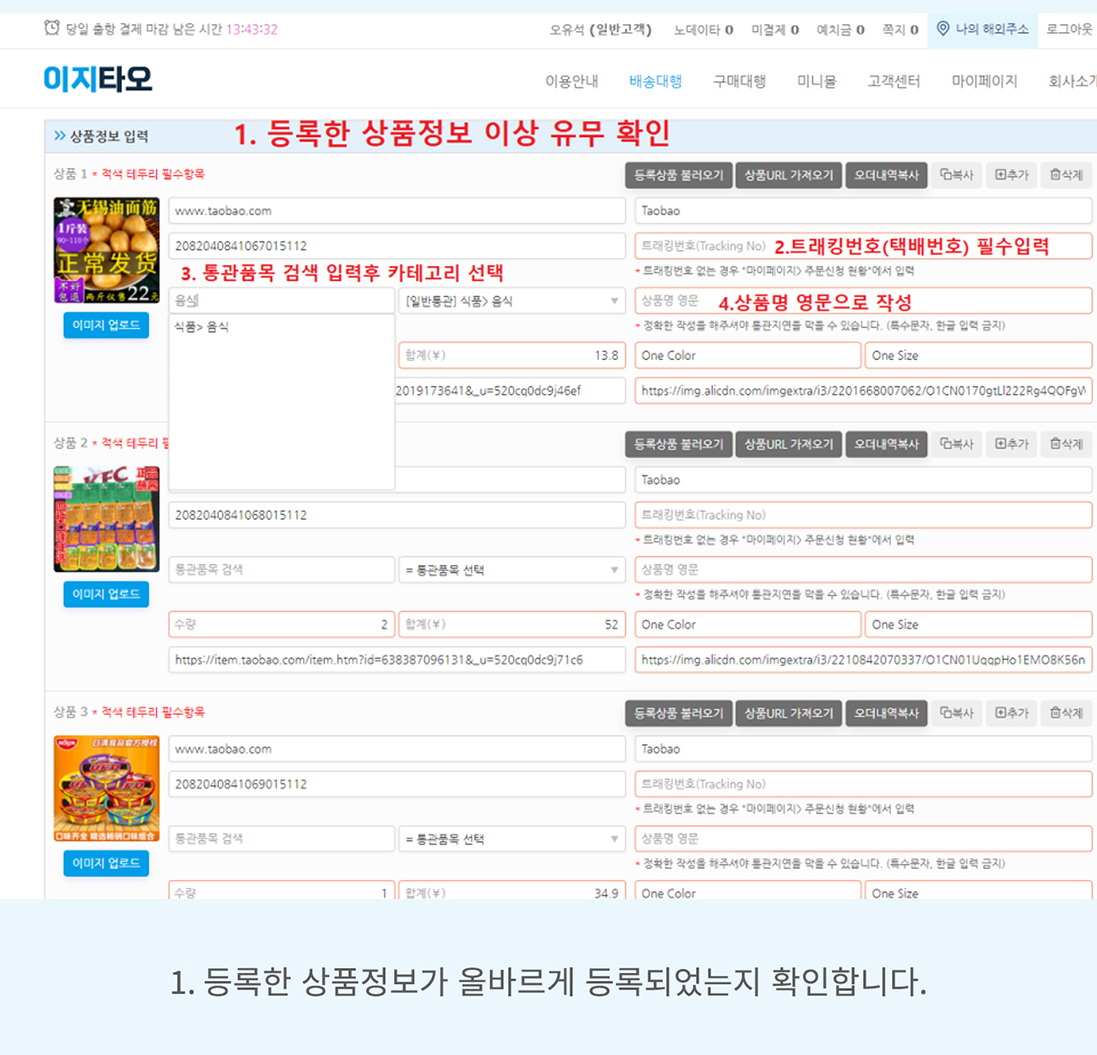The image size is (1097, 1055).
Task: Open 나의 해외주소 in the top bar
Action: tap(983, 29)
